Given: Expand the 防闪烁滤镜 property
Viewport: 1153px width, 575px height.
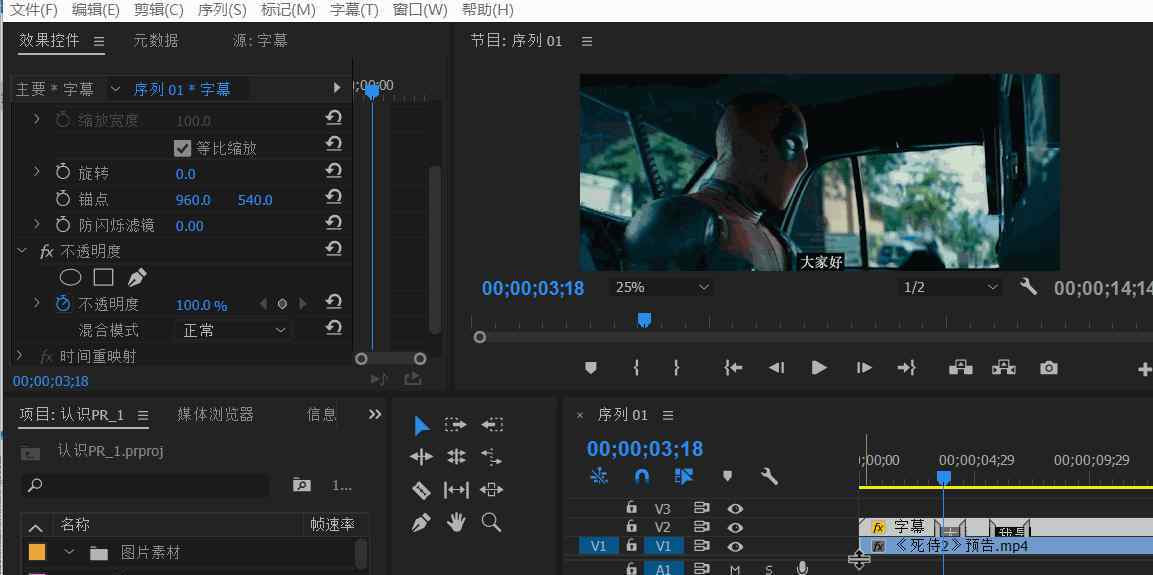Looking at the screenshot, I should point(37,223).
